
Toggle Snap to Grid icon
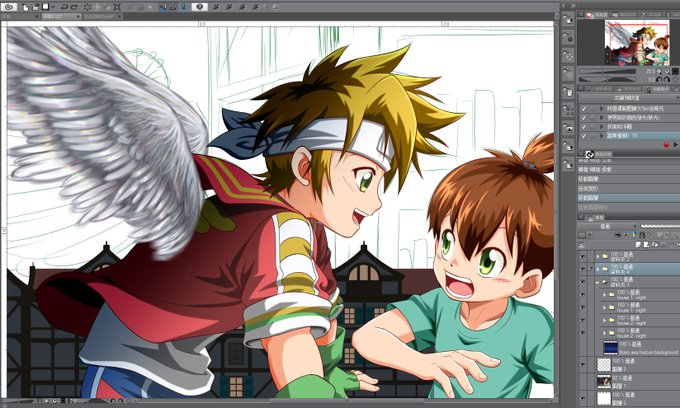click(184, 7)
